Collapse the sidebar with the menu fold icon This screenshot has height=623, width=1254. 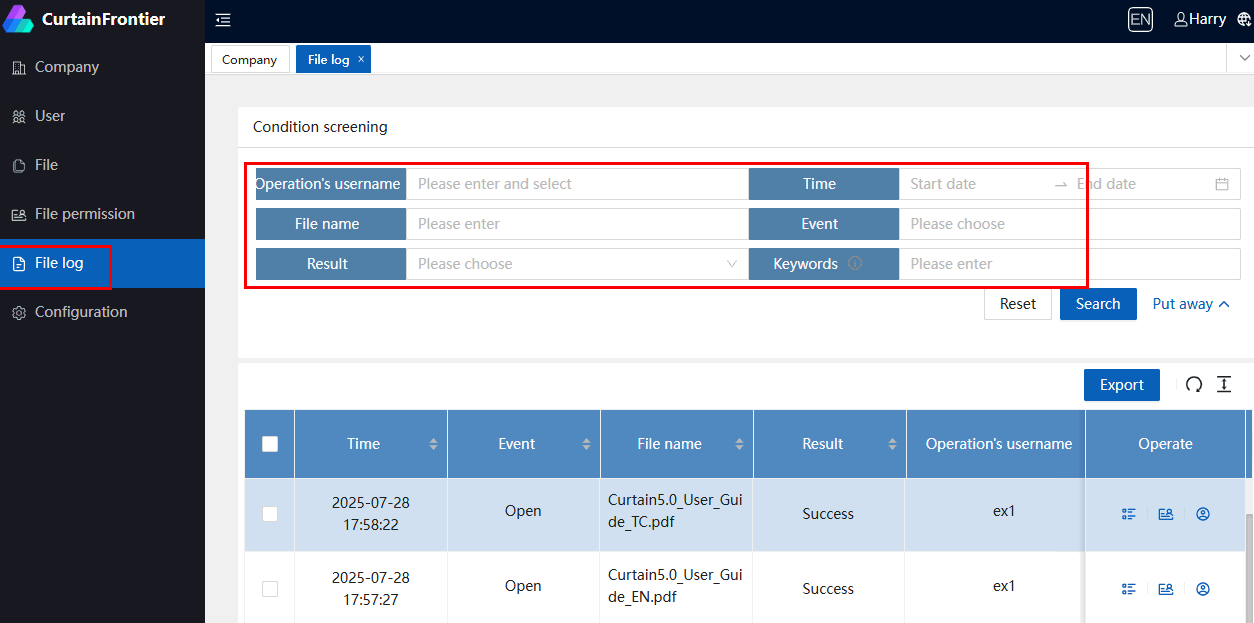[x=223, y=20]
